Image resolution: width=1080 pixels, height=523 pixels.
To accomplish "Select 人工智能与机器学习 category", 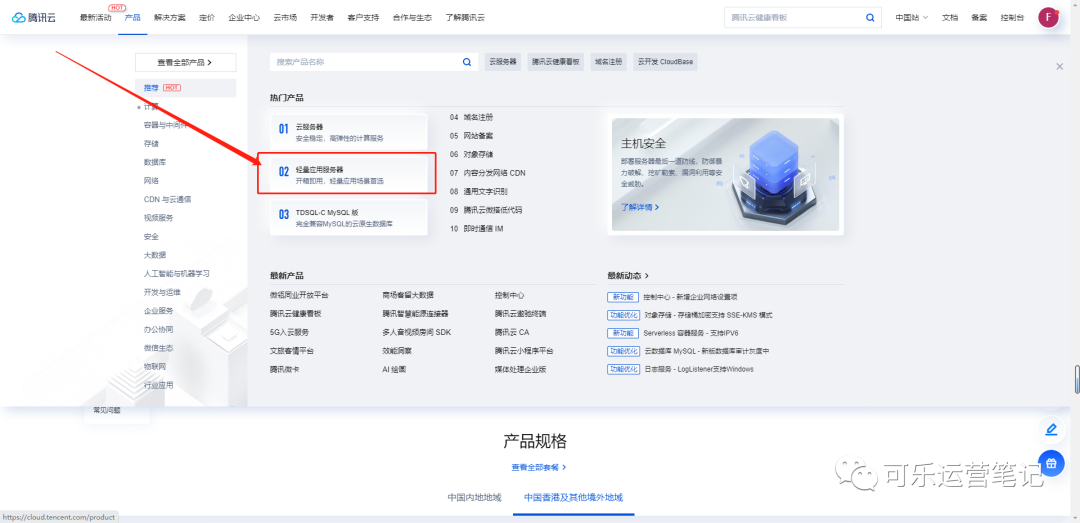I will [x=177, y=274].
